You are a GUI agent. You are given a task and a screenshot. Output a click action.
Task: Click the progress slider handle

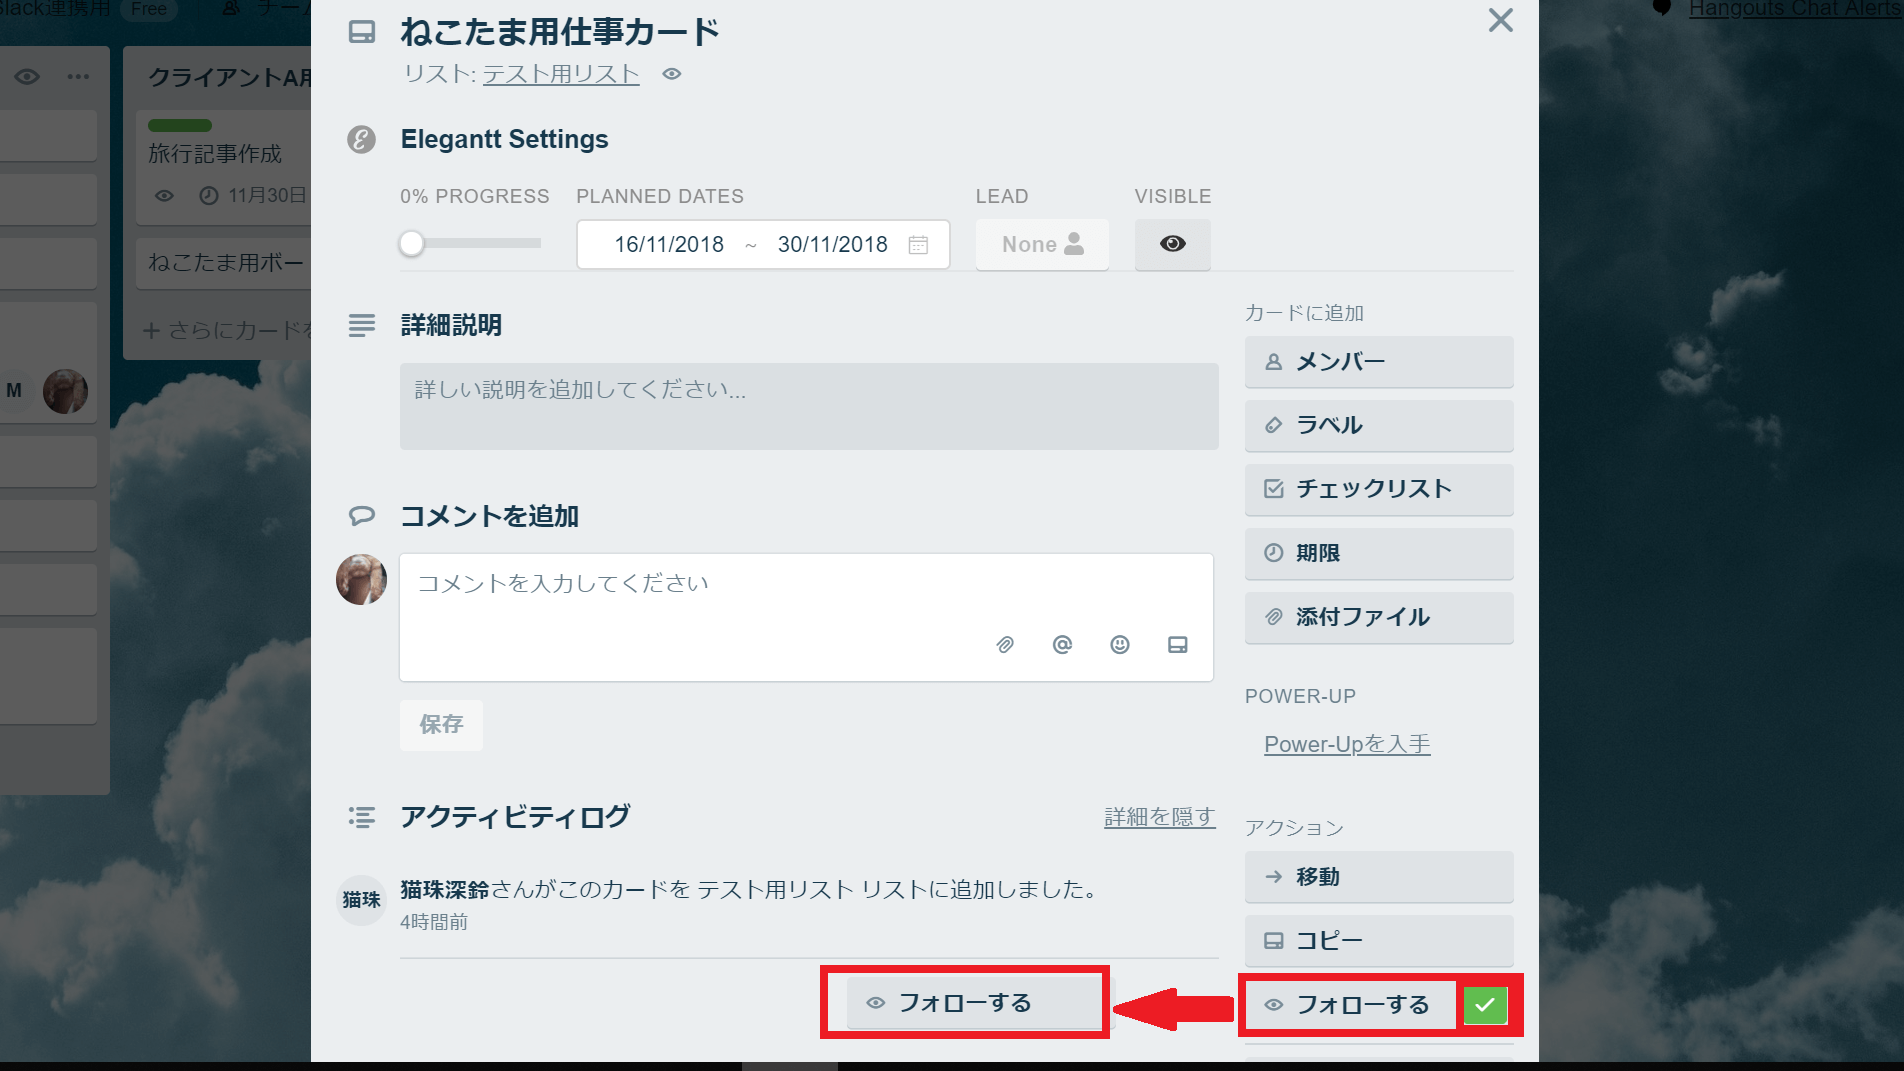point(411,244)
